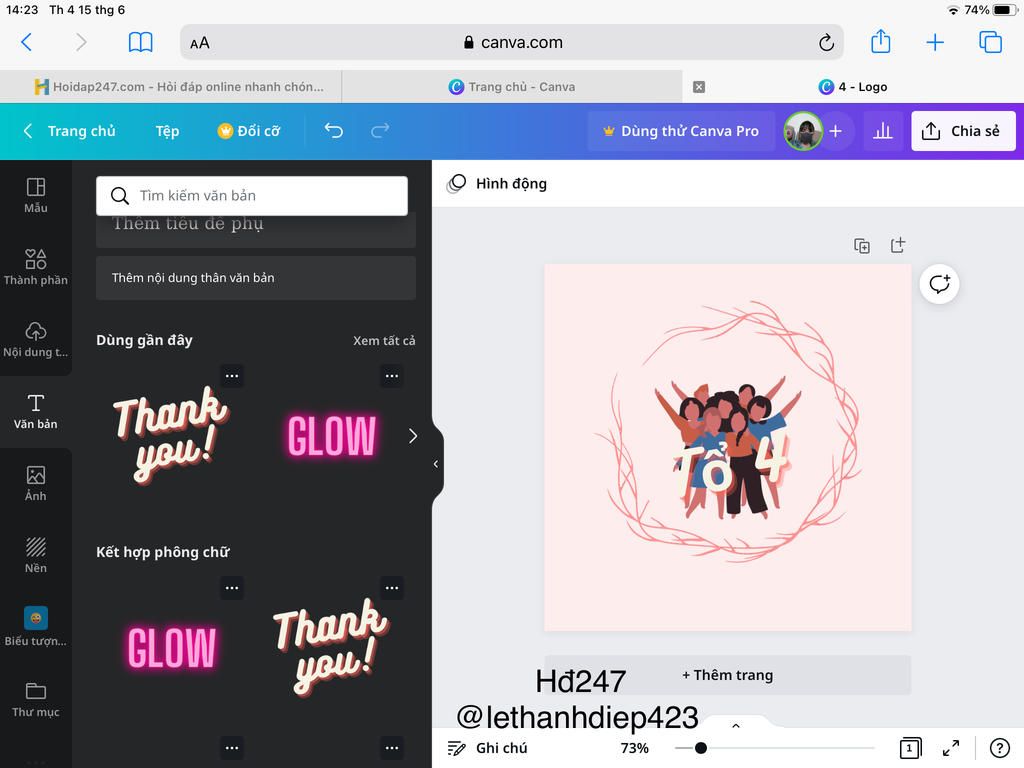This screenshot has width=1024, height=768.
Task: Open Thư mục folders panel
Action: click(36, 700)
